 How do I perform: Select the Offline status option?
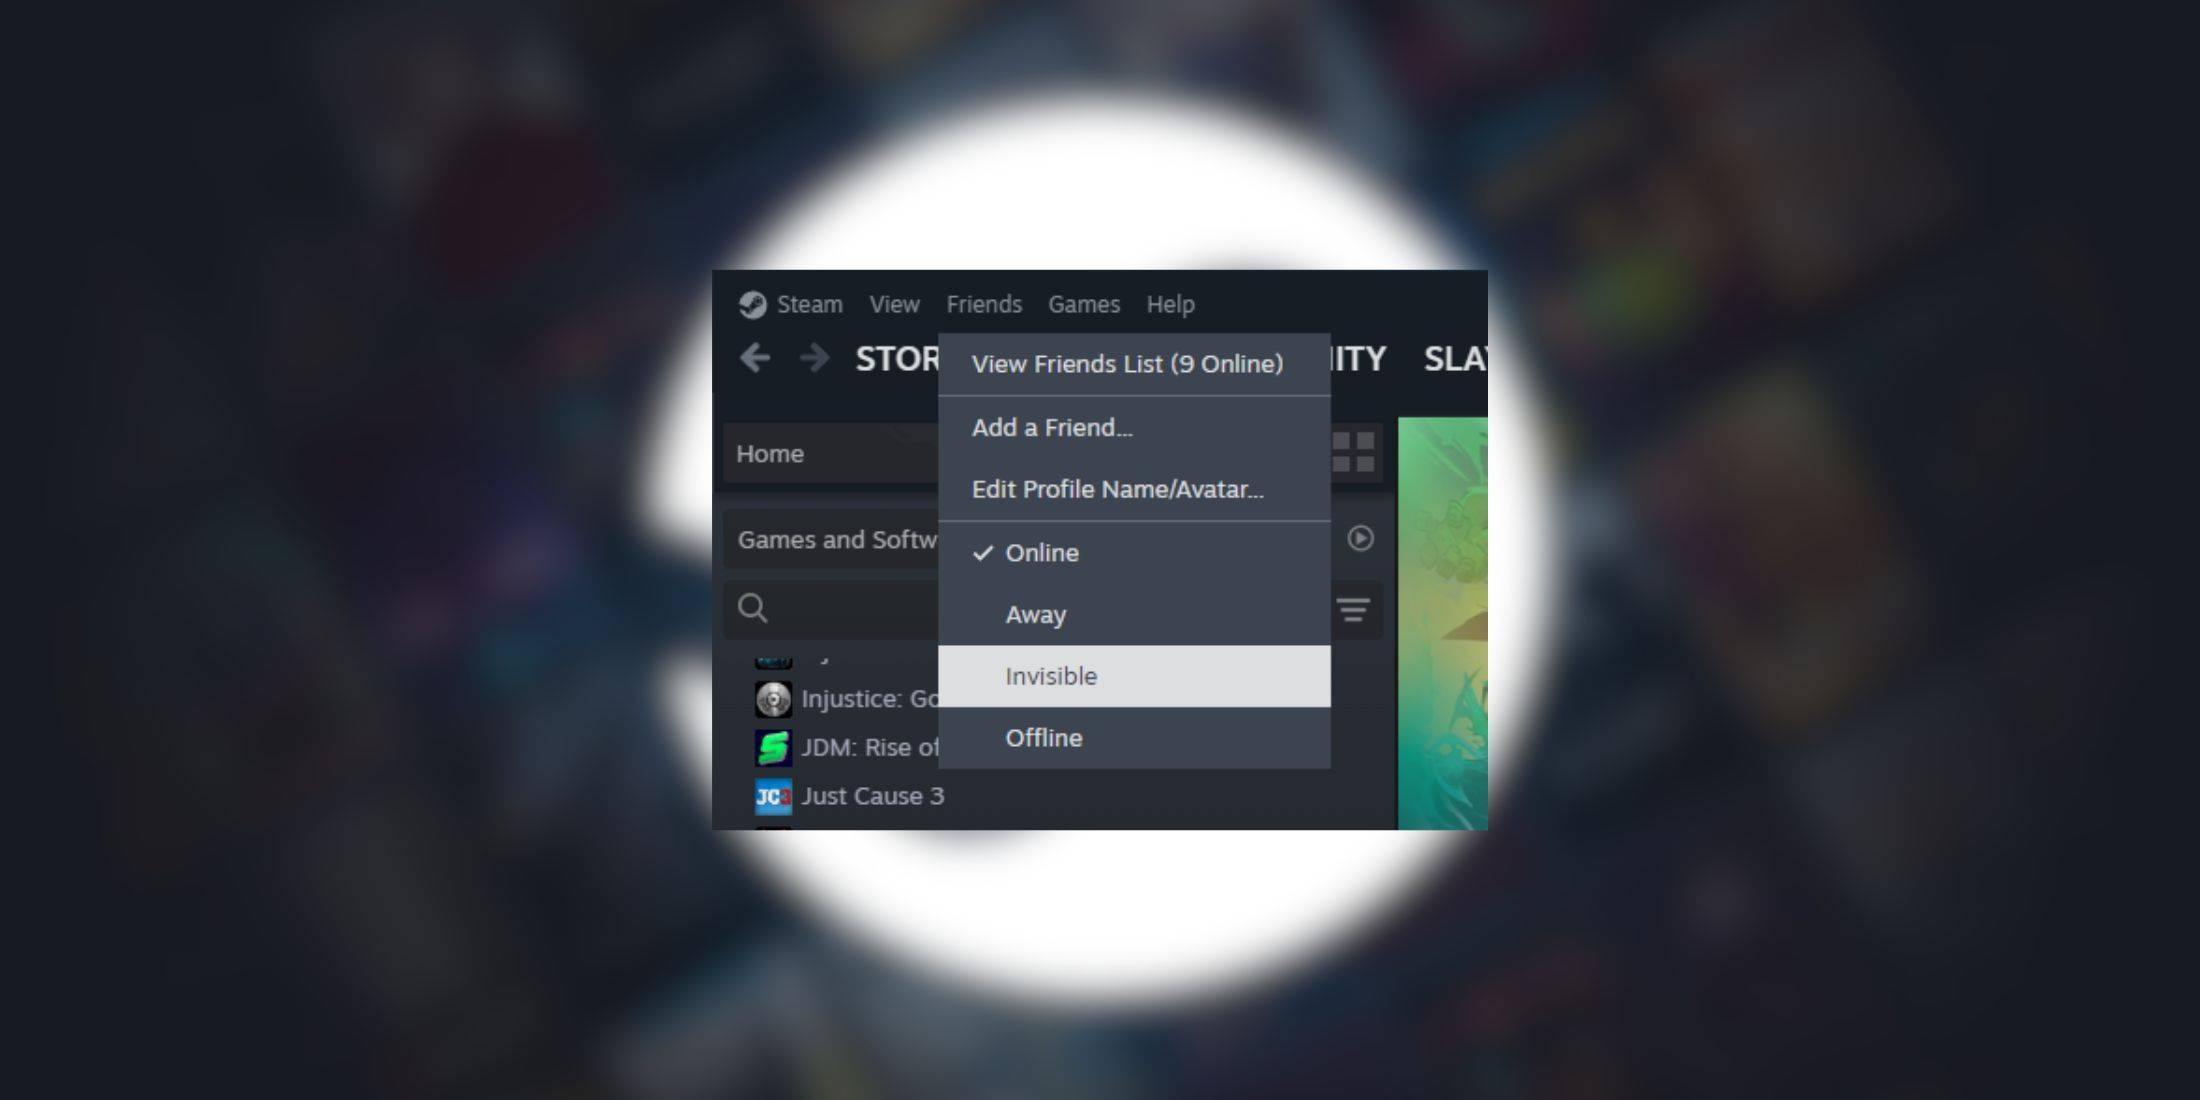pos(1044,737)
